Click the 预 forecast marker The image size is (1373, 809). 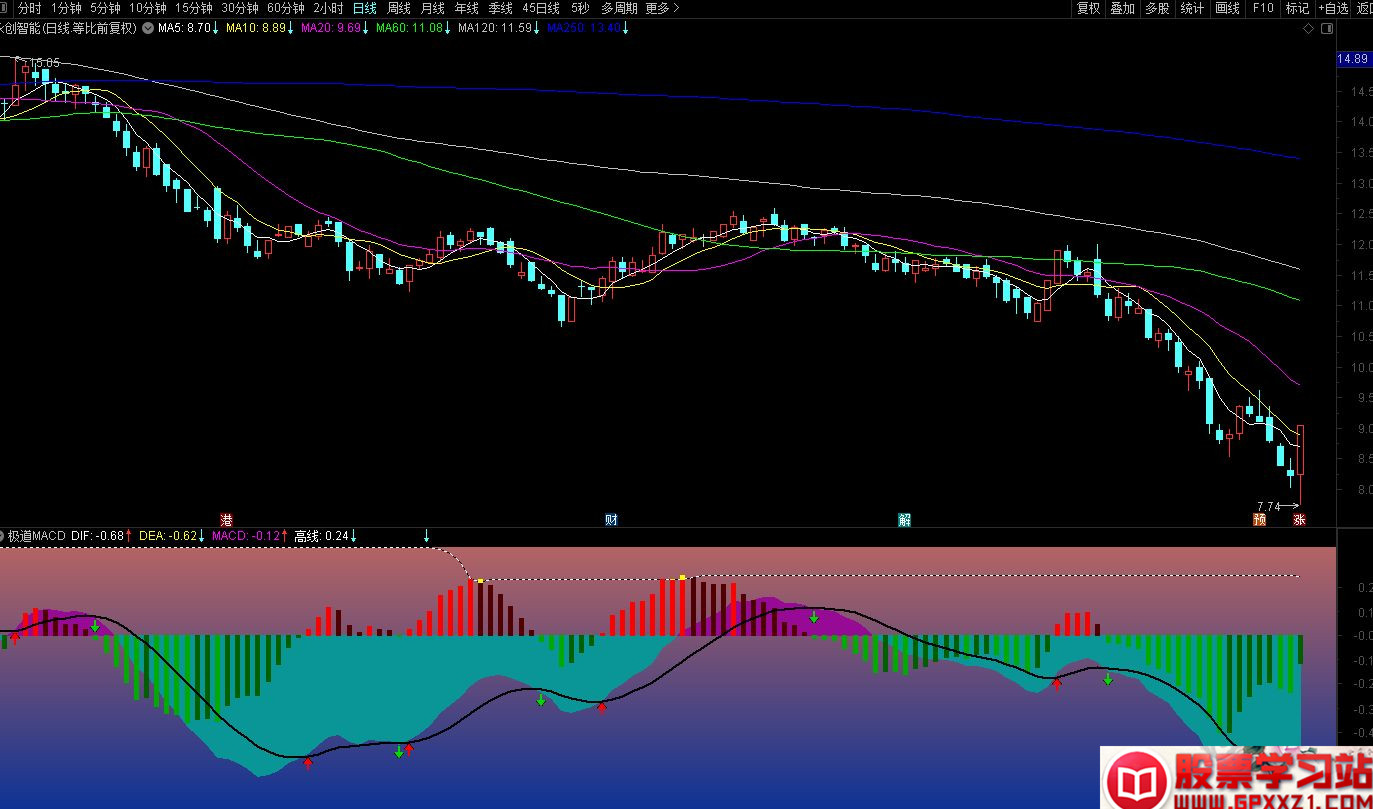1260,519
